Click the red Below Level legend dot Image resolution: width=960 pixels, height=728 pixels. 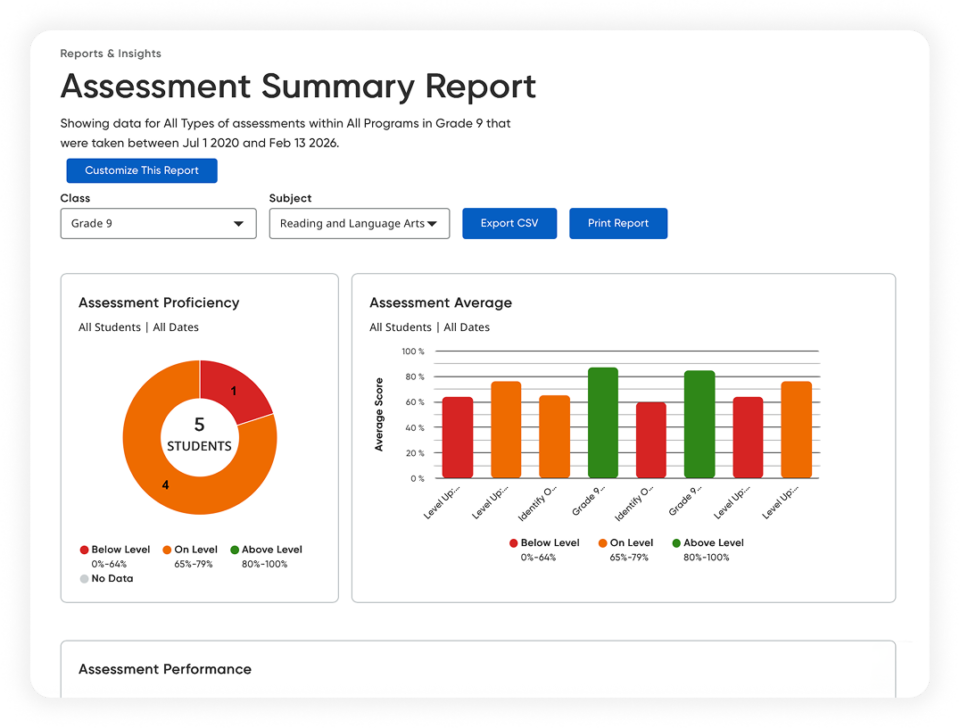click(x=84, y=549)
